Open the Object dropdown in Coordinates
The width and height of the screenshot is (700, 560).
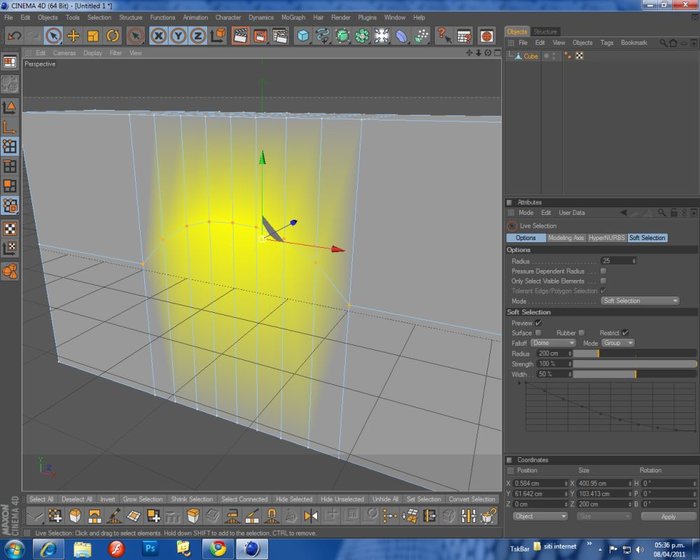[x=540, y=516]
